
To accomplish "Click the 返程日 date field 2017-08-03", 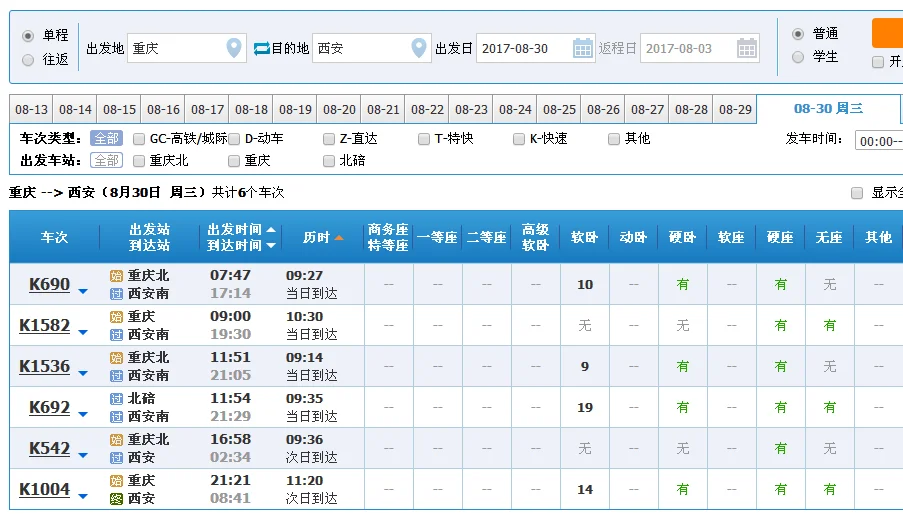I will coord(700,48).
